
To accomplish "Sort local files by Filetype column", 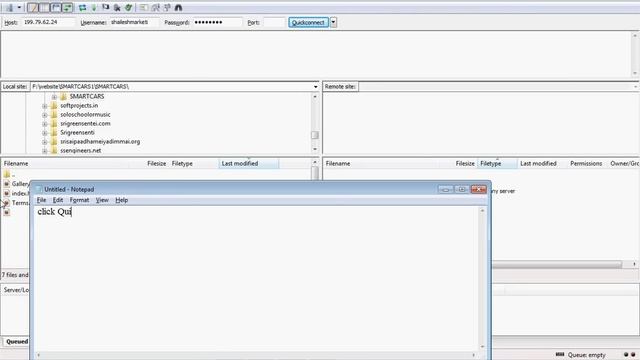I will [x=194, y=163].
